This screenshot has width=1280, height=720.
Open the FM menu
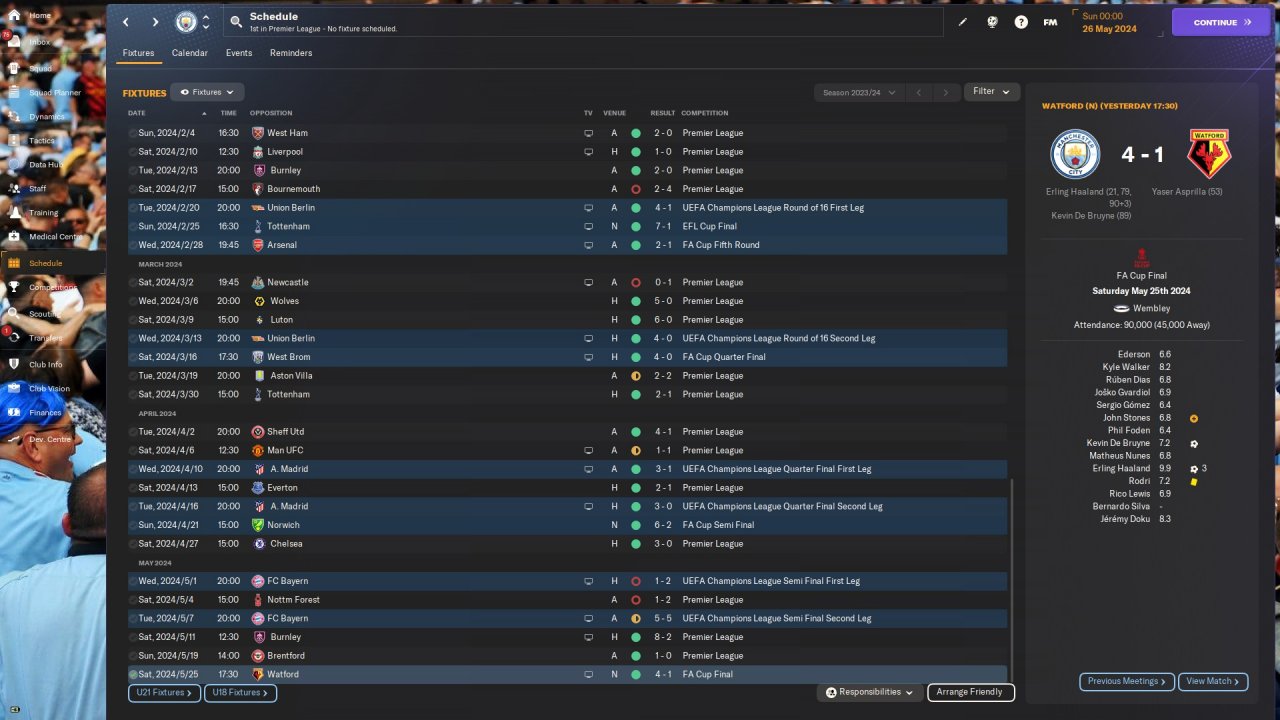point(1050,22)
